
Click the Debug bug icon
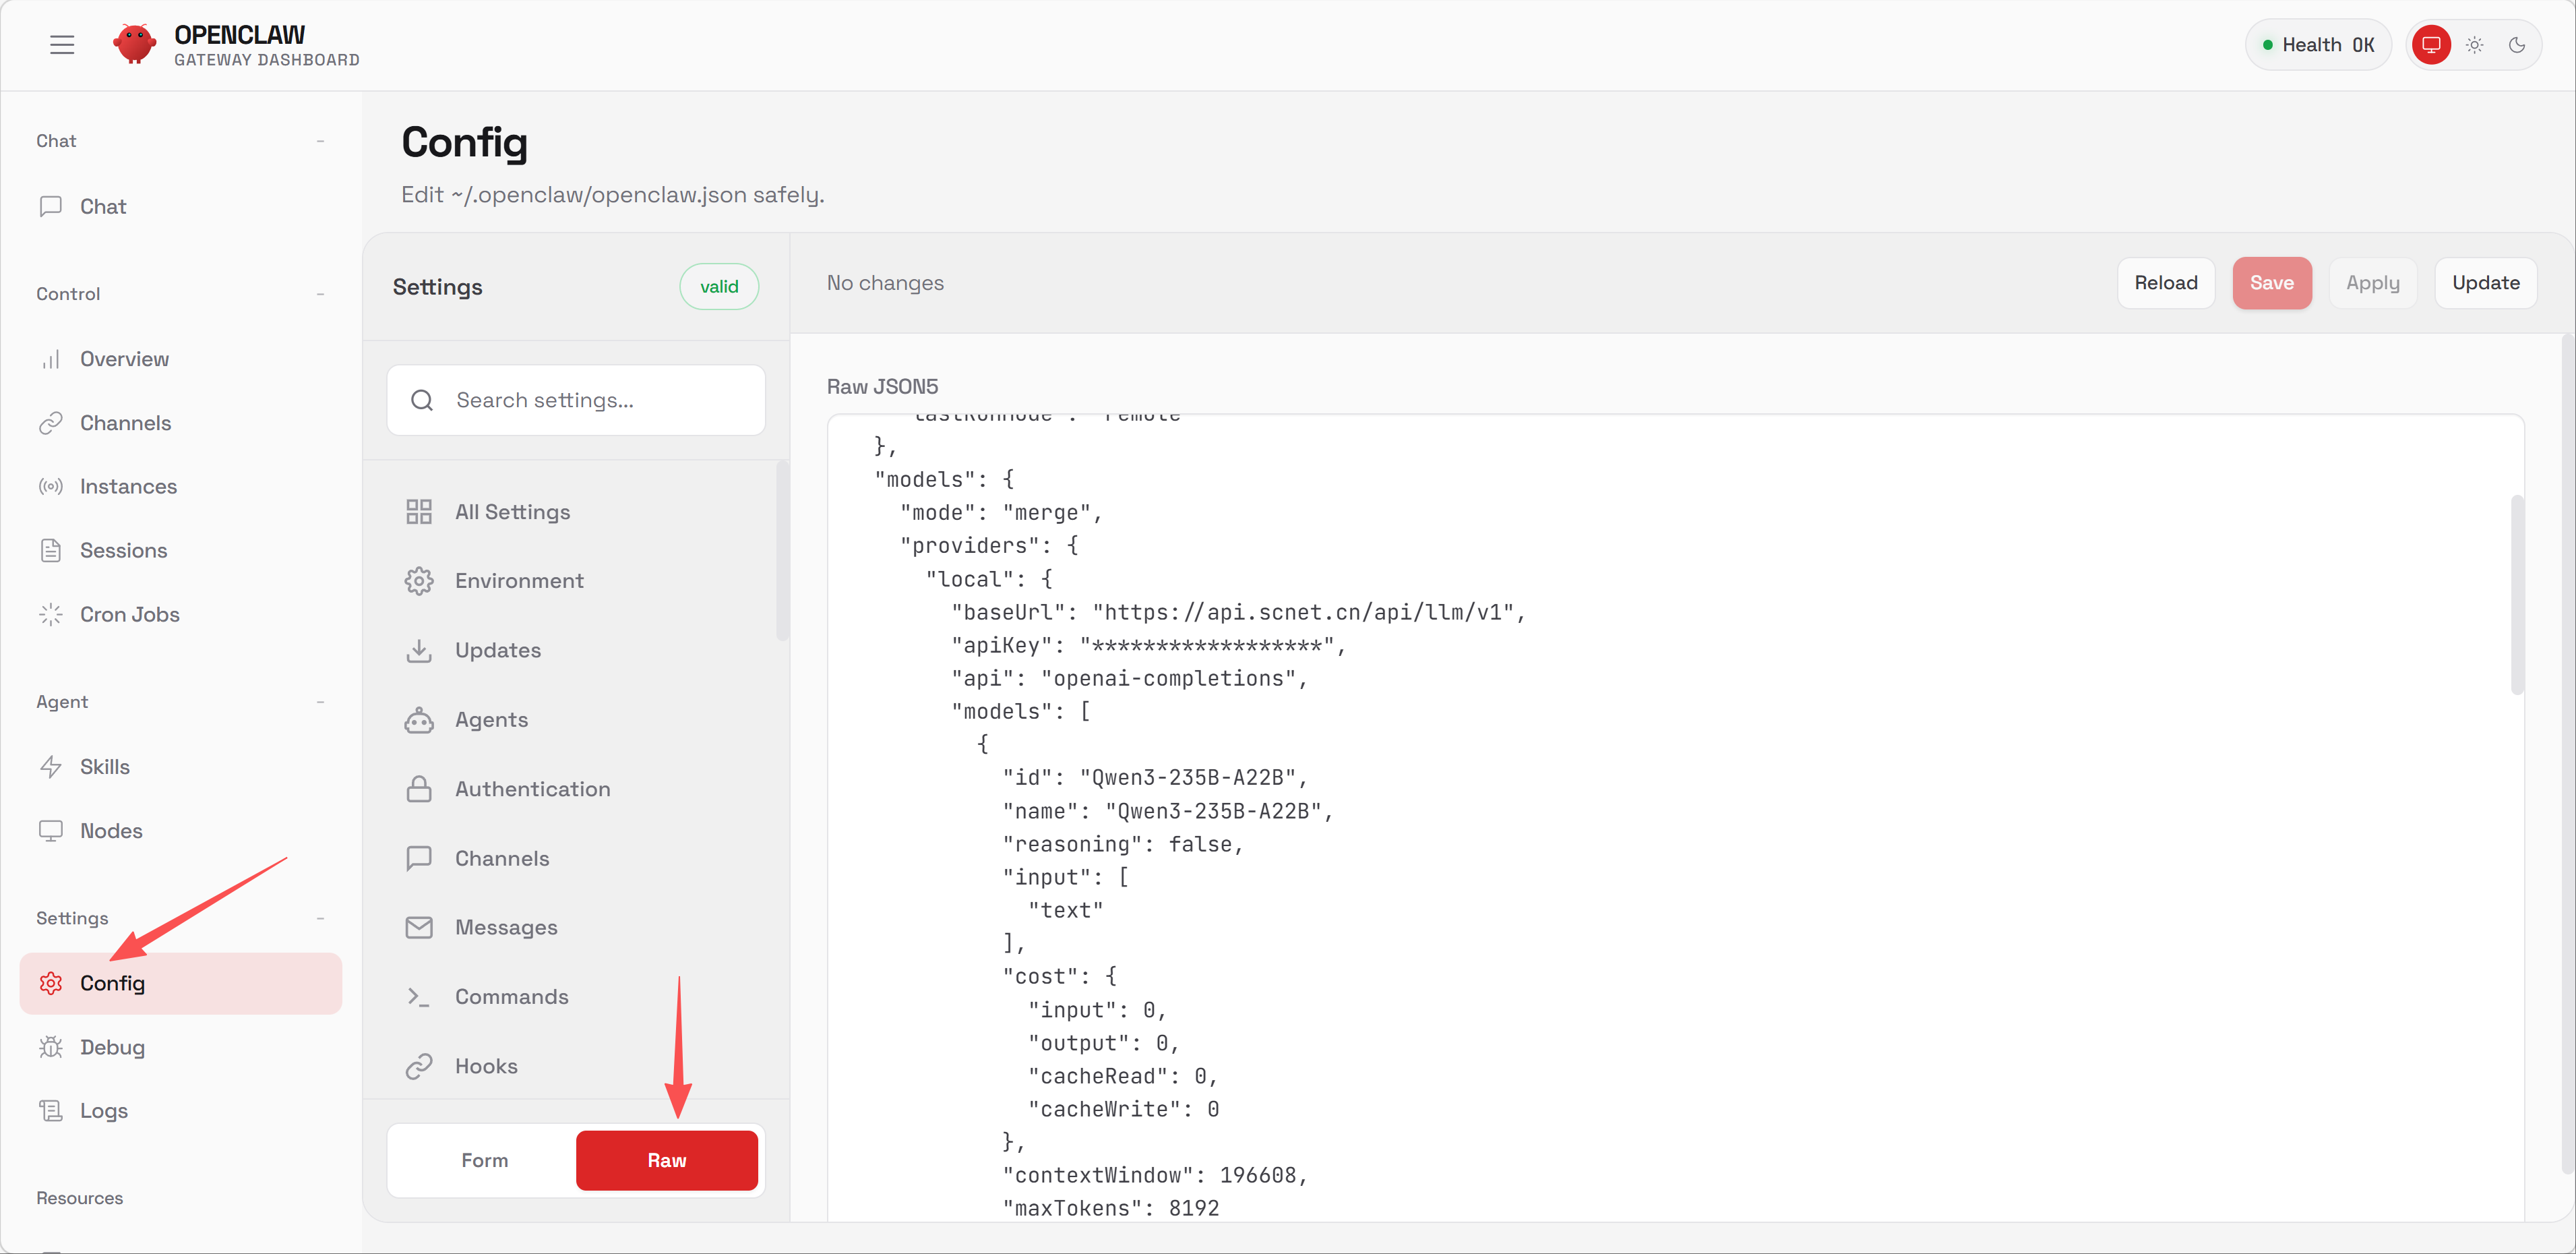[51, 1047]
